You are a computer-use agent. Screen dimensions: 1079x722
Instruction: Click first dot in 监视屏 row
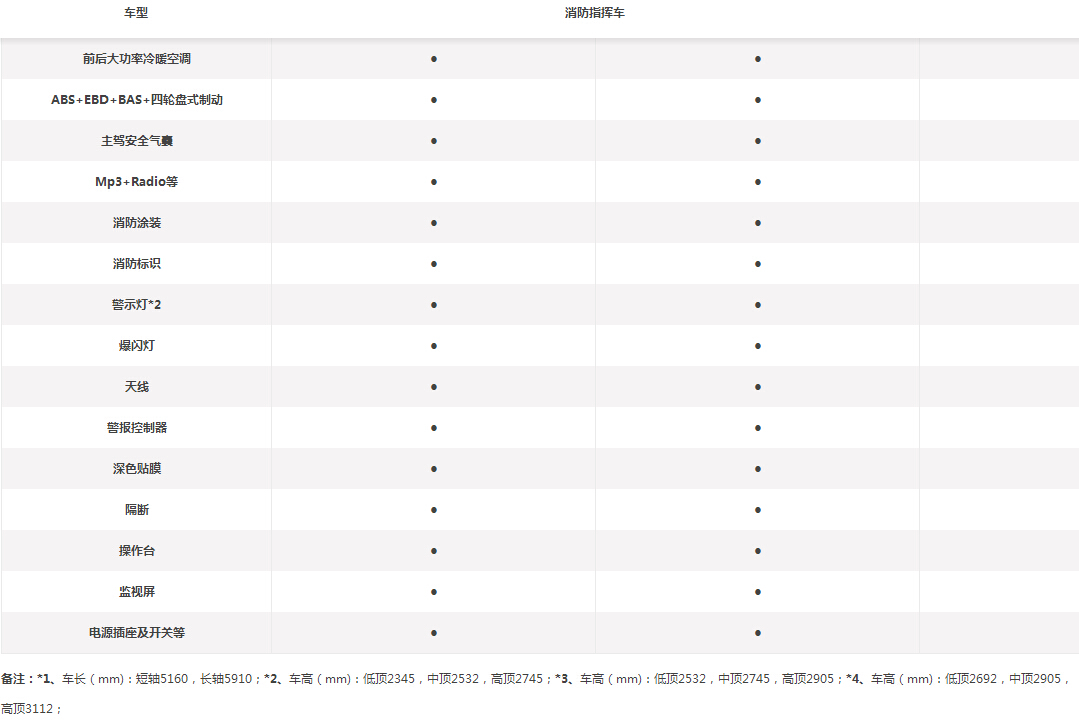[x=434, y=592]
